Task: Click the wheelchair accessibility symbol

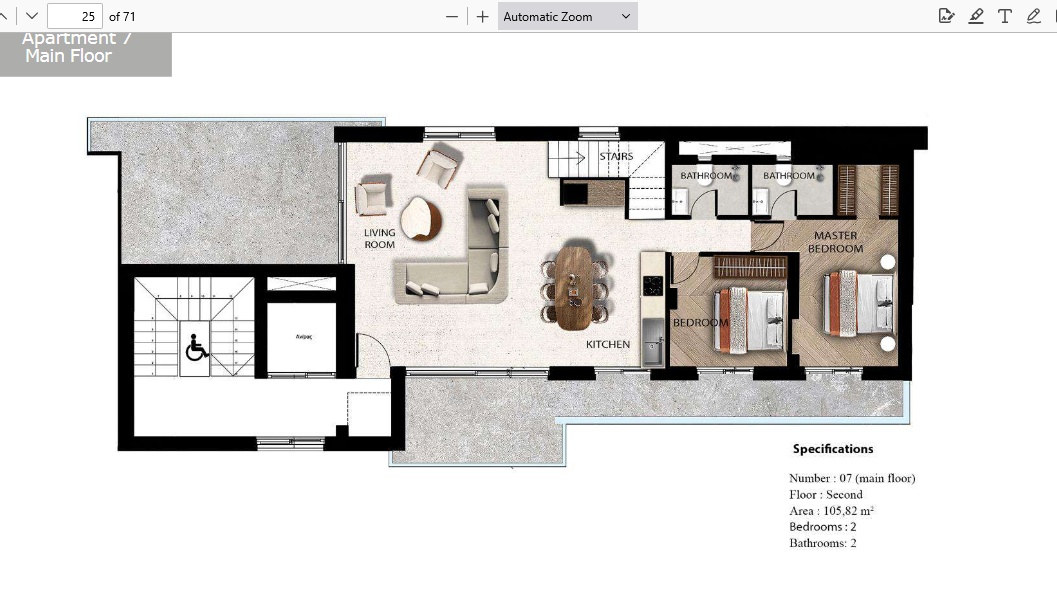Action: [x=197, y=348]
